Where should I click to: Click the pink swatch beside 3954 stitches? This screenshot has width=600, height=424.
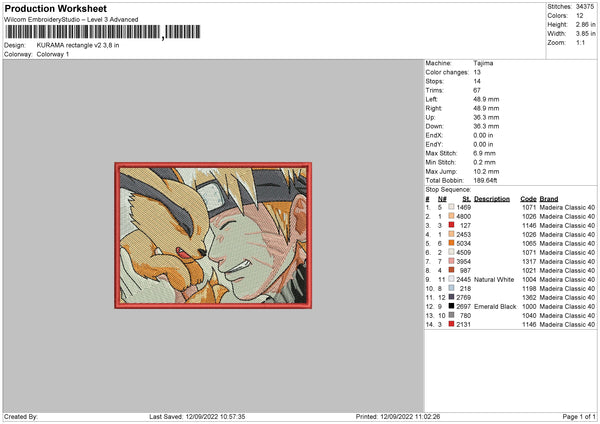point(452,261)
